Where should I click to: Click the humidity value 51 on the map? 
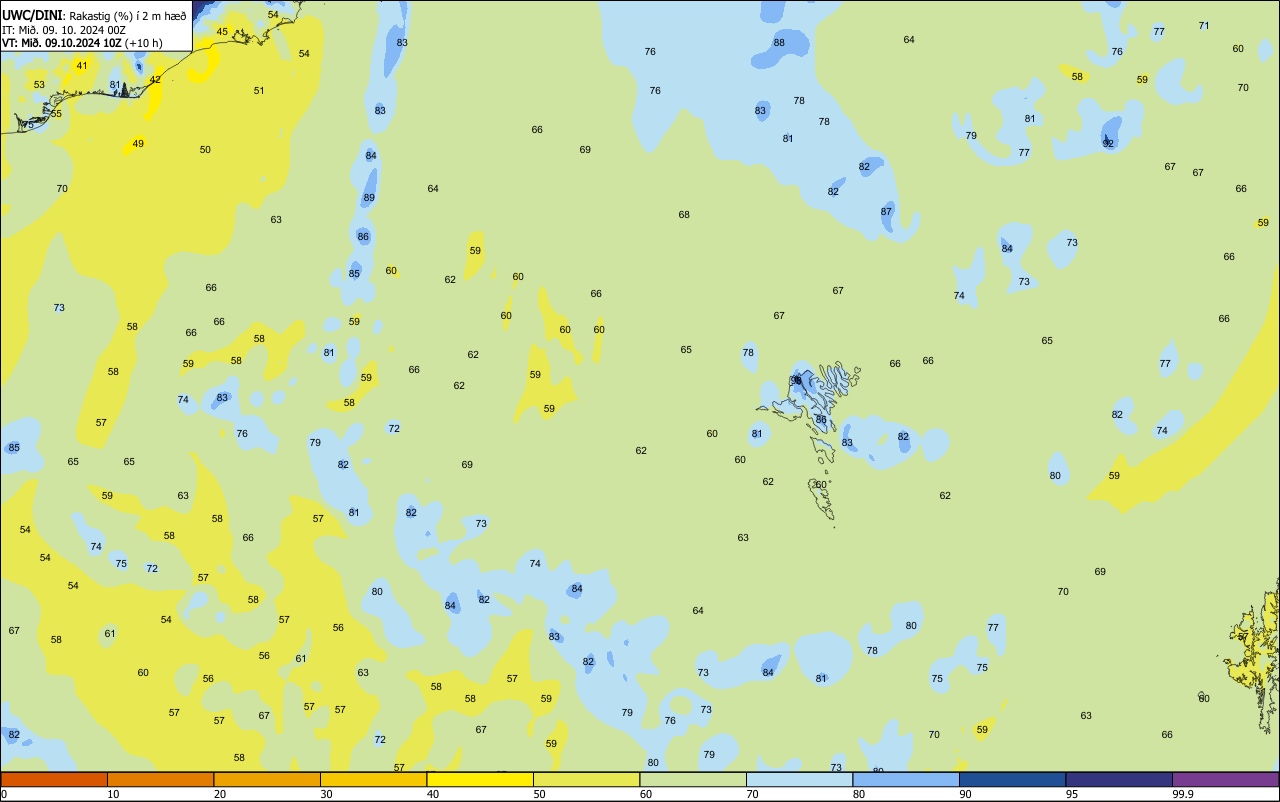click(x=259, y=90)
